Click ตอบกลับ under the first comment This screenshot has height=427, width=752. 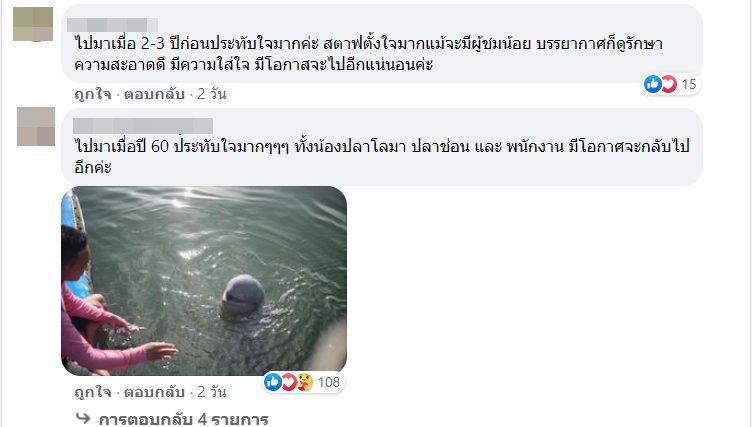pos(154,94)
